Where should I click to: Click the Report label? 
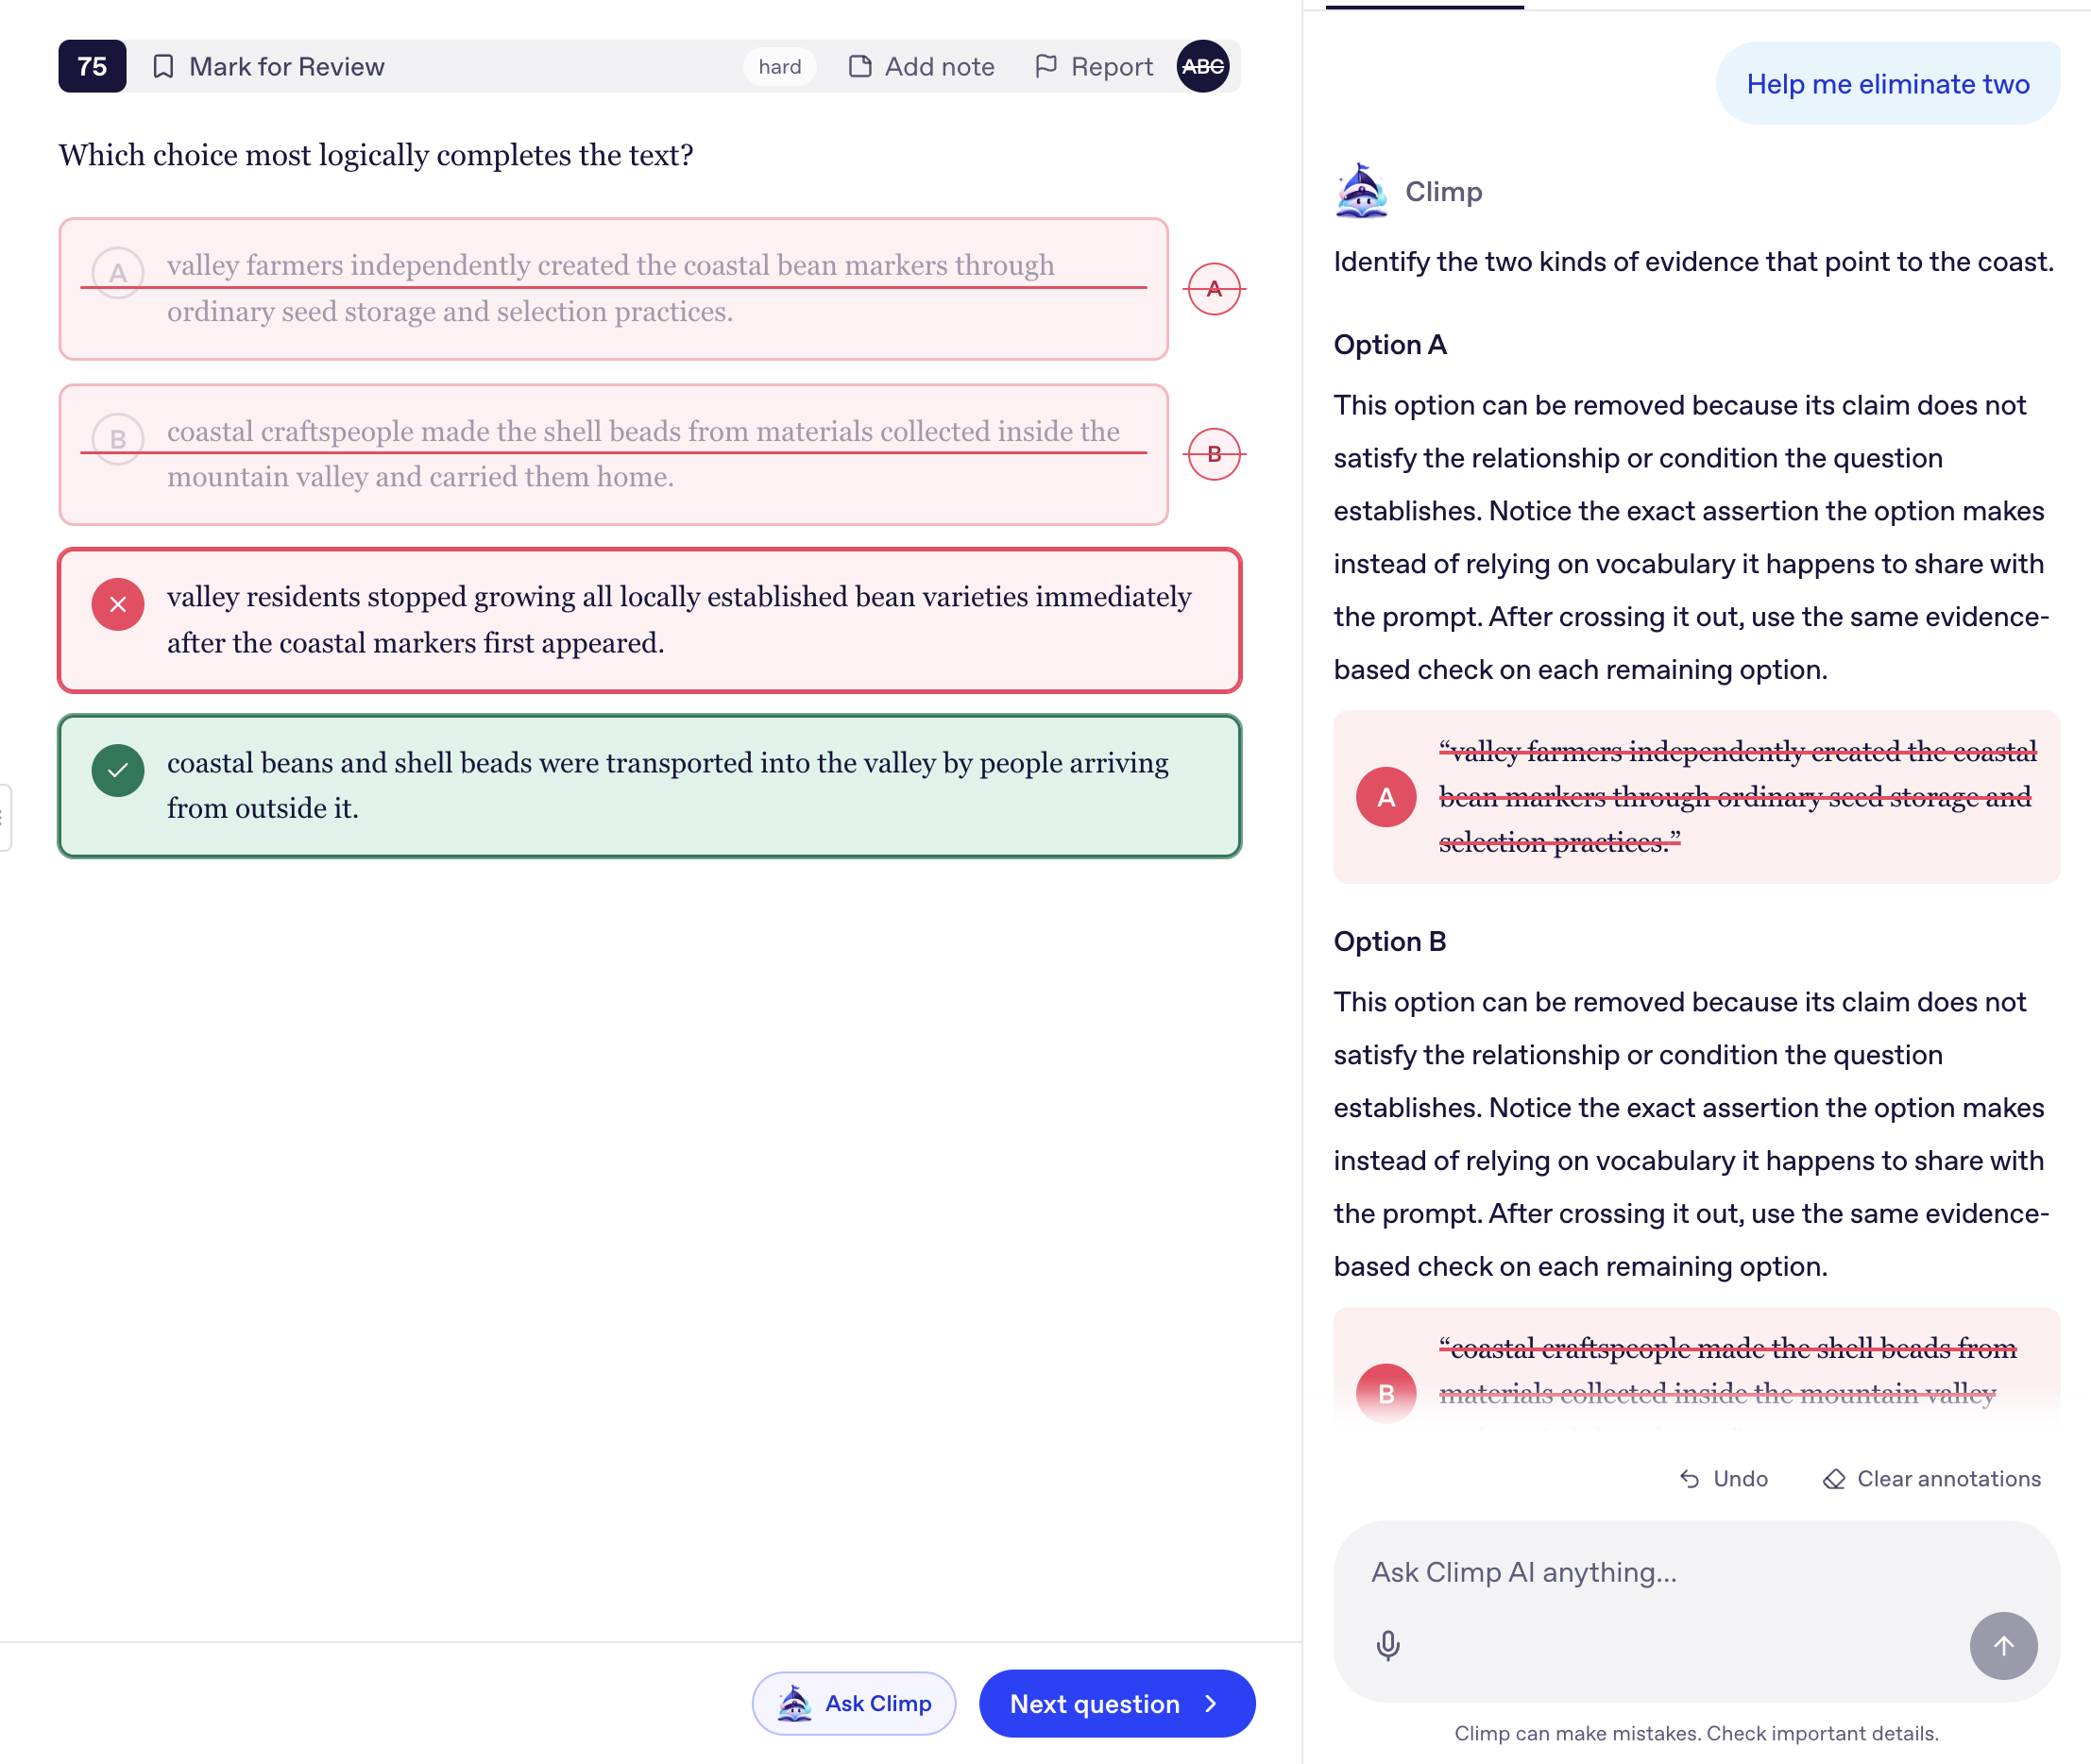[1111, 66]
